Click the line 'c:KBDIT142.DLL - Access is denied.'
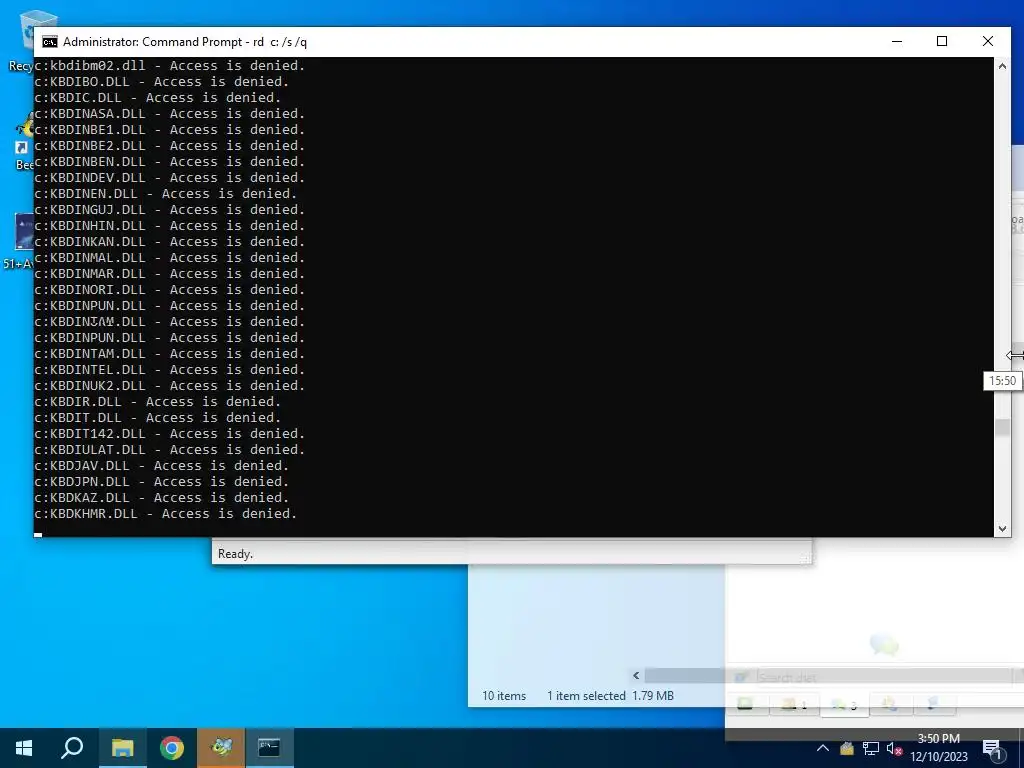The image size is (1024, 768). click(x=170, y=434)
